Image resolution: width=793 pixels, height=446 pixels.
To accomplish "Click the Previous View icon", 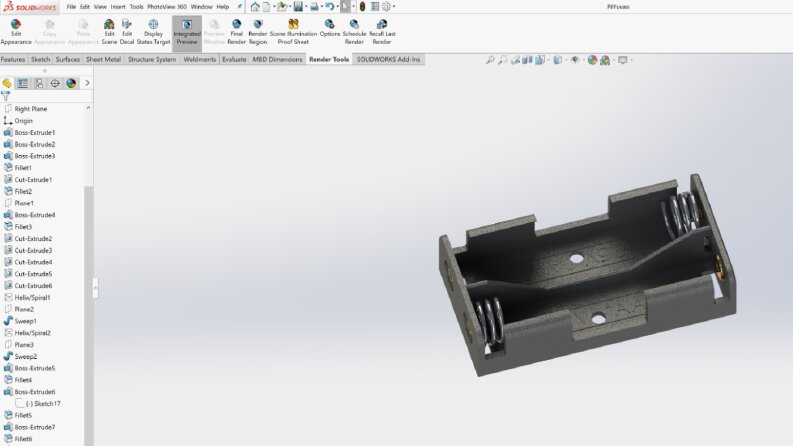I will click(x=515, y=60).
